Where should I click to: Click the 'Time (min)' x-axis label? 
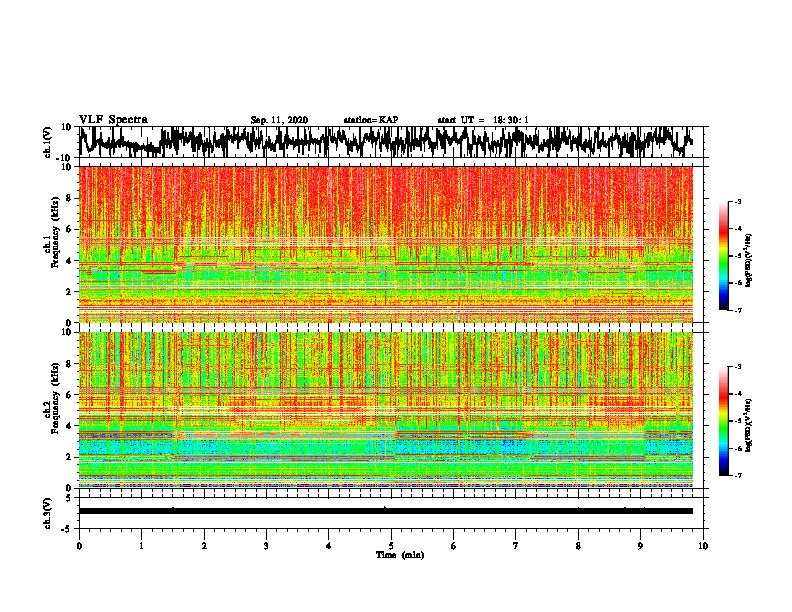coord(400,555)
